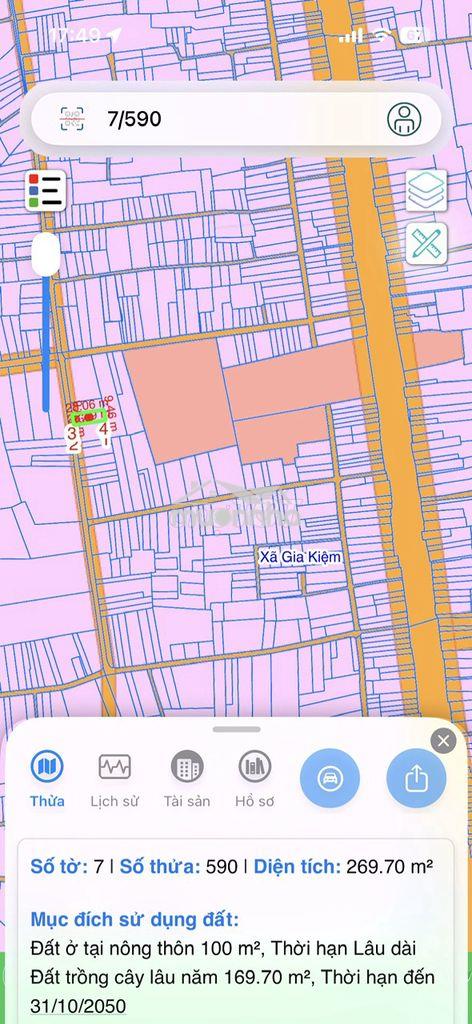The height and width of the screenshot is (1024, 472).
Task: Open the map legend list icon
Action: coord(46,191)
